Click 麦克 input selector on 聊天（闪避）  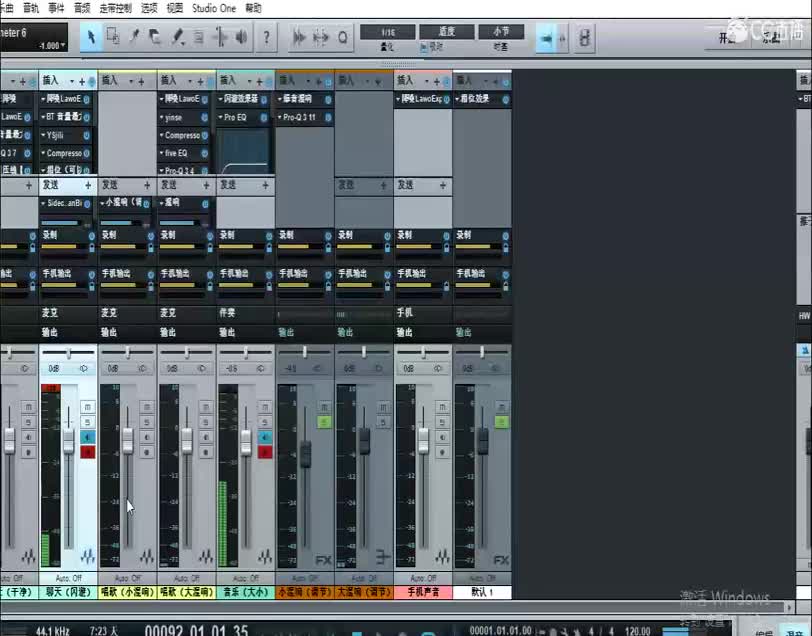(x=68, y=313)
